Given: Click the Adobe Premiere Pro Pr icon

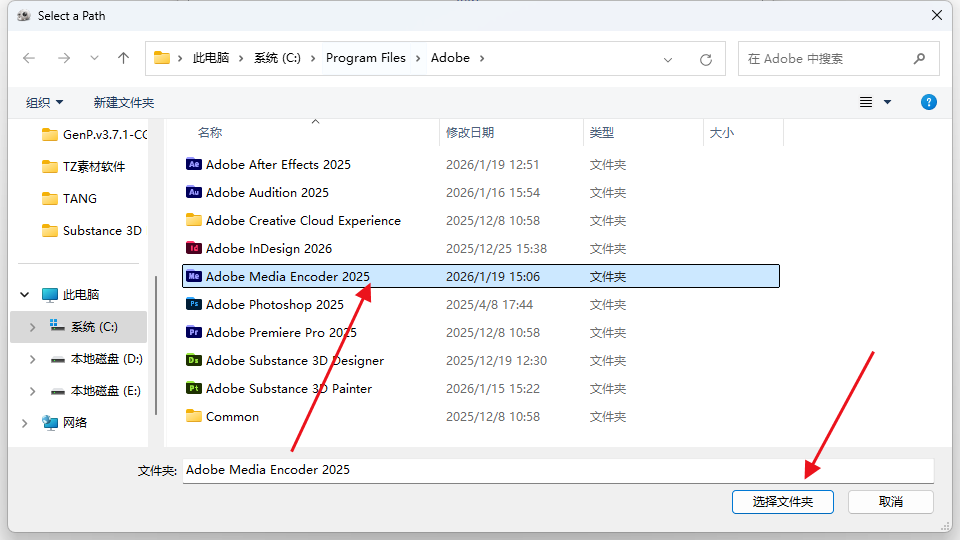Looking at the screenshot, I should (193, 332).
